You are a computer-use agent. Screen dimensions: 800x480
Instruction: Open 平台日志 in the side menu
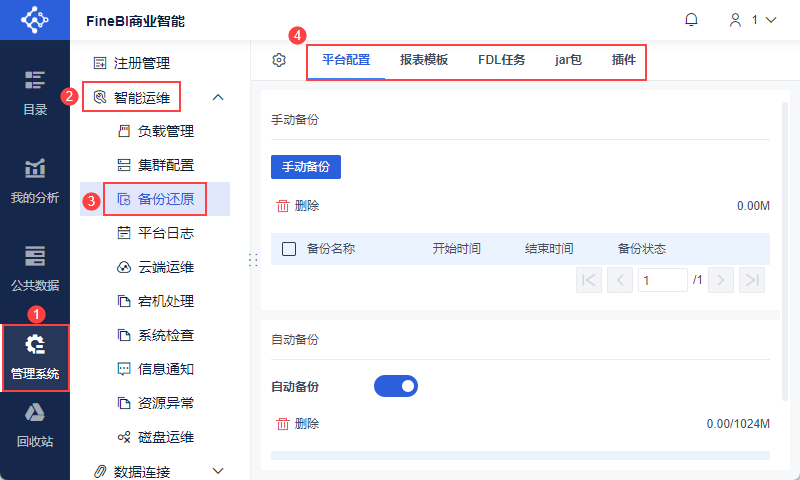click(x=165, y=233)
